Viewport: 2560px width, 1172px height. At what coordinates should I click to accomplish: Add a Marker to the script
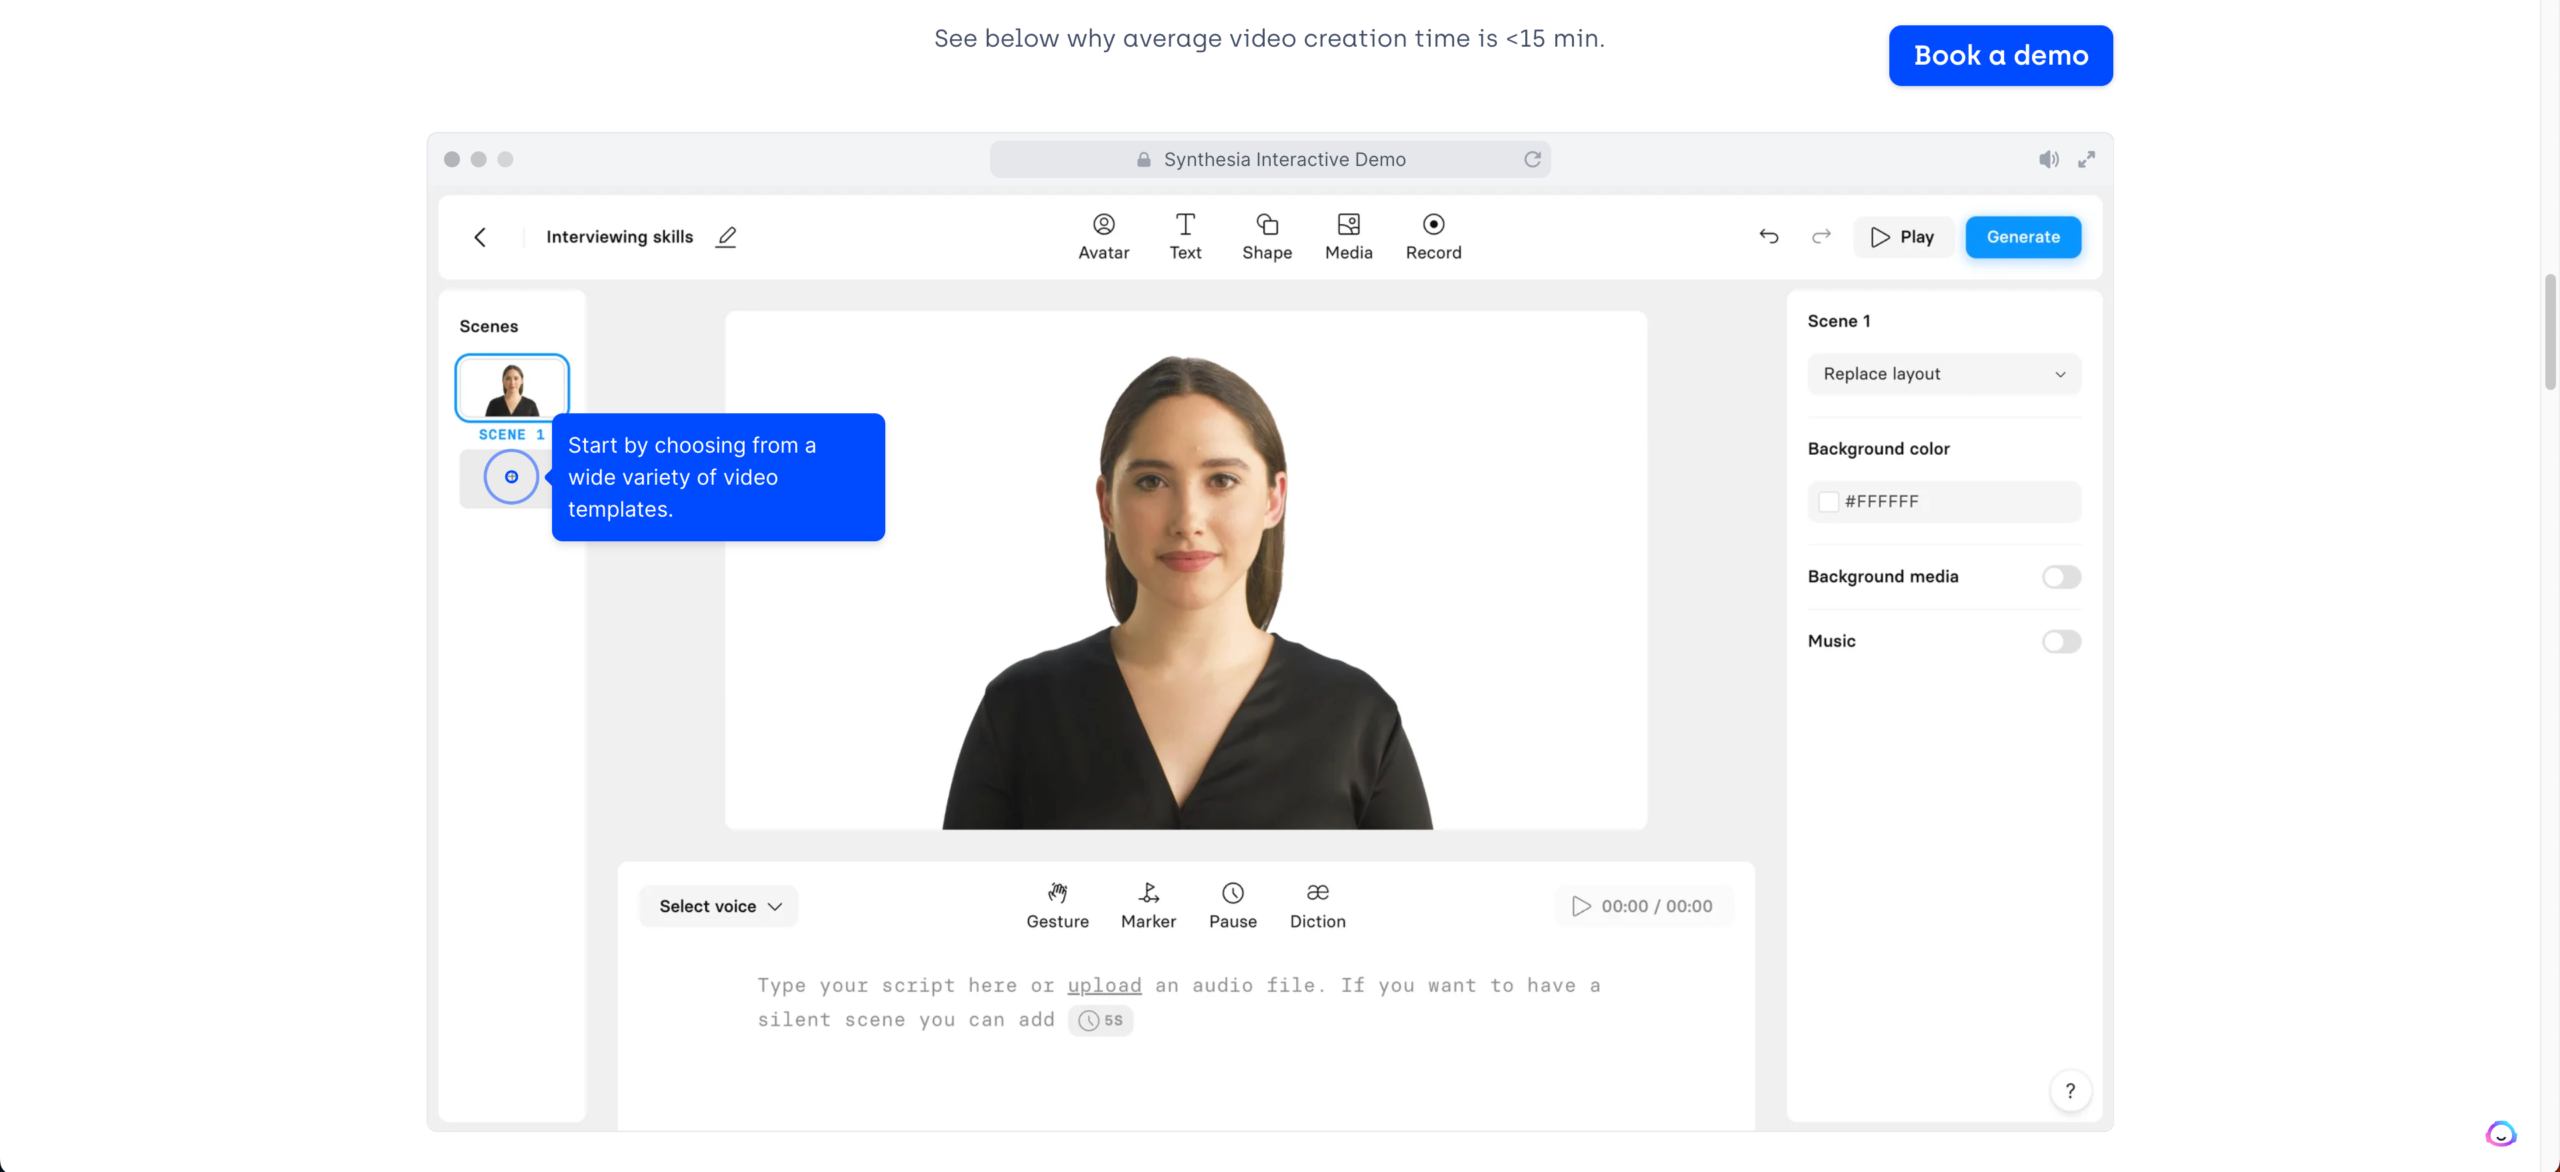click(1148, 903)
